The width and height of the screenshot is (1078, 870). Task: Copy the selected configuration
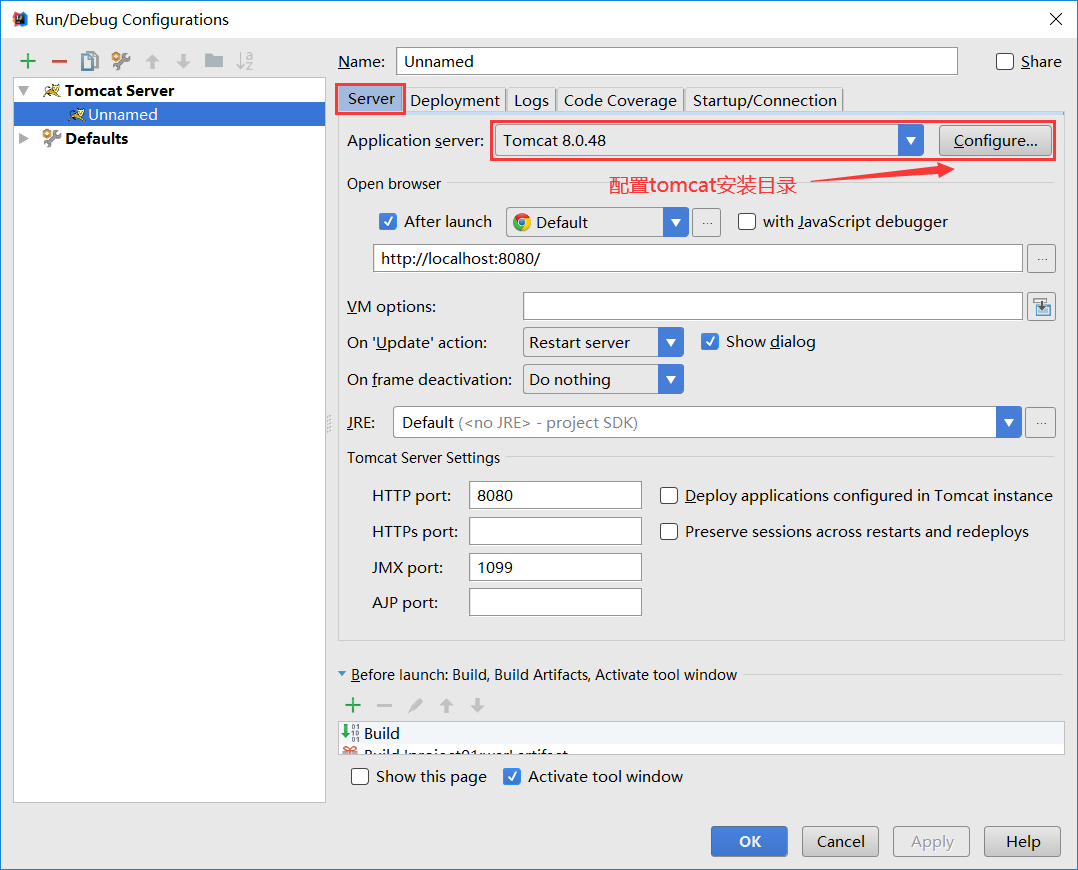click(90, 61)
